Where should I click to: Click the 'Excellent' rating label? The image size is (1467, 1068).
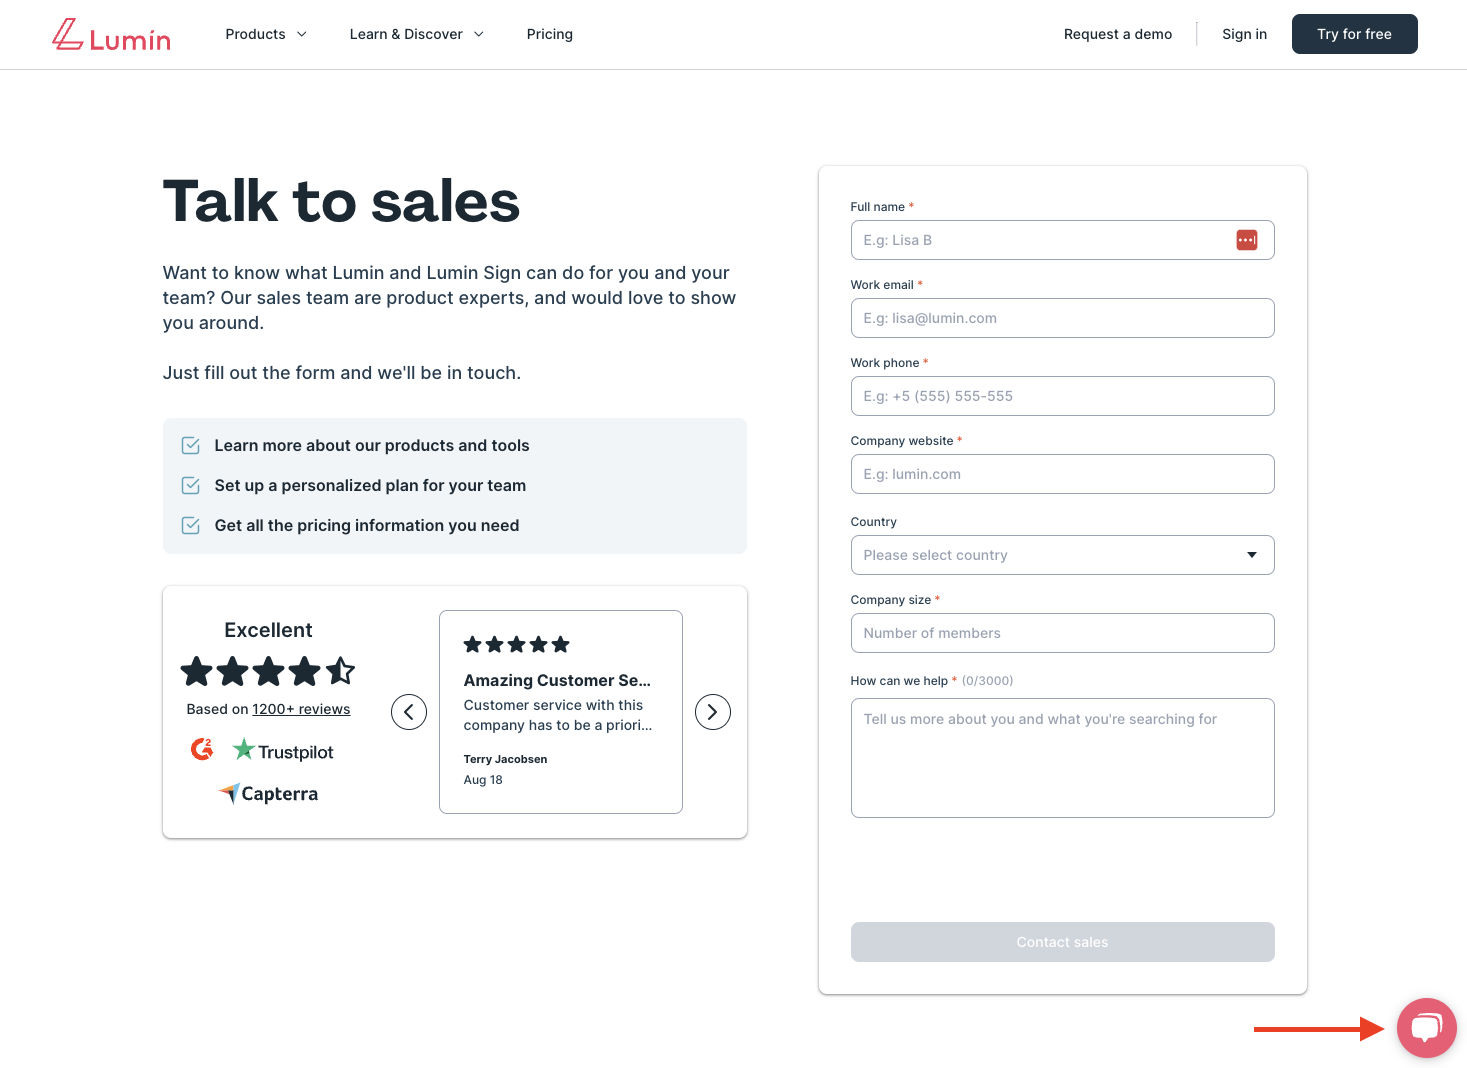click(x=268, y=630)
